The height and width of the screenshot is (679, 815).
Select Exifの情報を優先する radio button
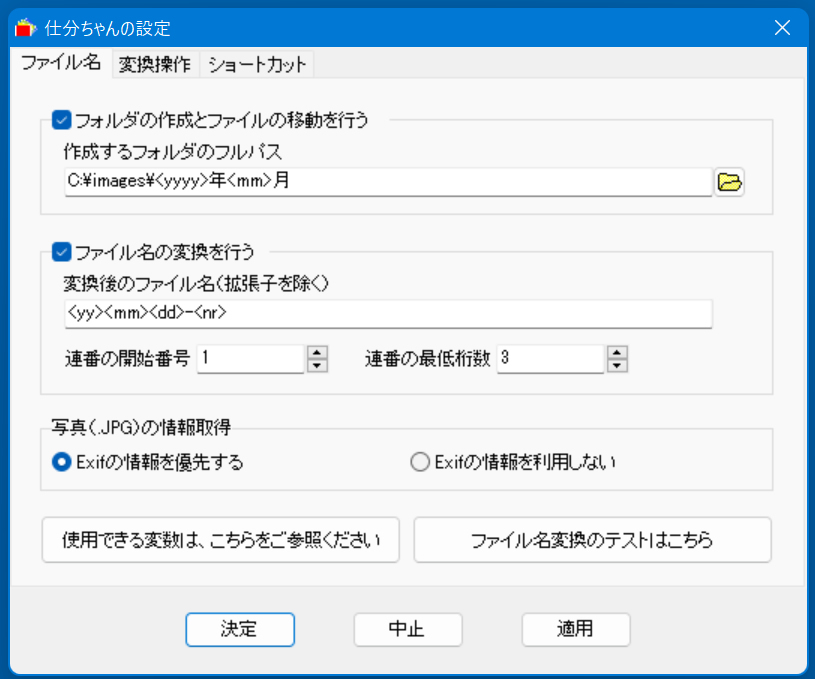click(x=62, y=462)
